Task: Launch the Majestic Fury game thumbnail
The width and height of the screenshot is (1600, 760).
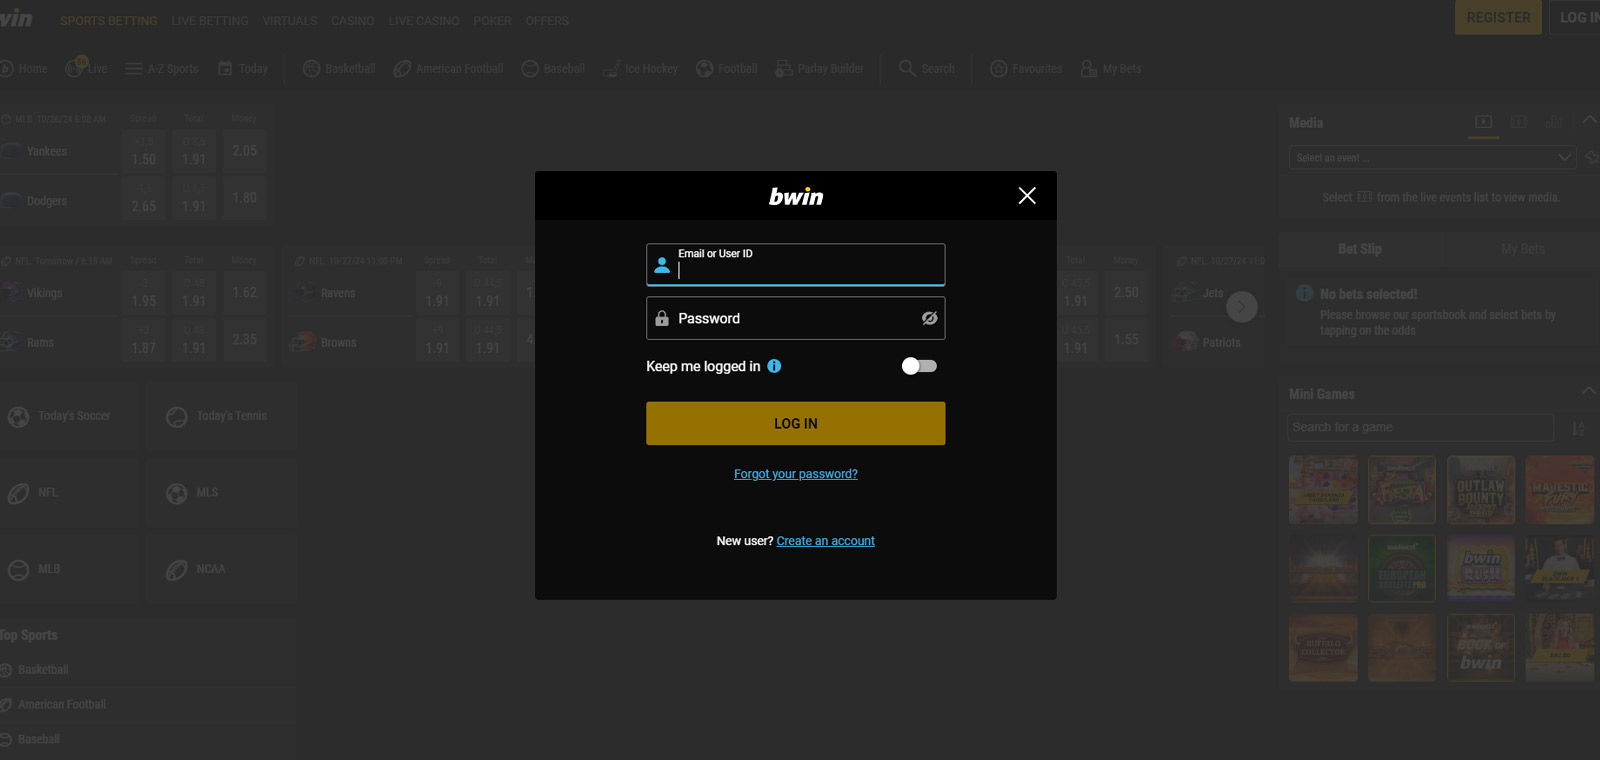Action: 1560,490
